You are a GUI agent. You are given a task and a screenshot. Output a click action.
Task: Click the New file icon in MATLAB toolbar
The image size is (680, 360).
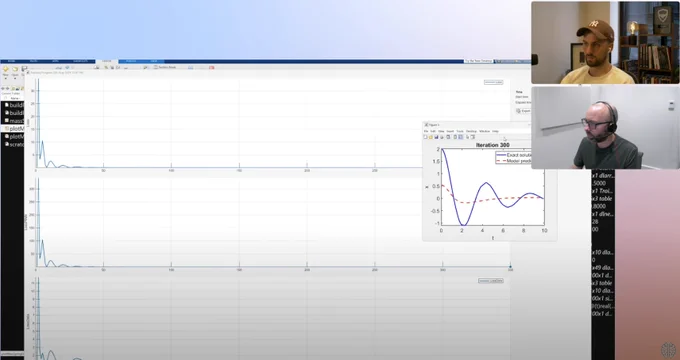6,69
